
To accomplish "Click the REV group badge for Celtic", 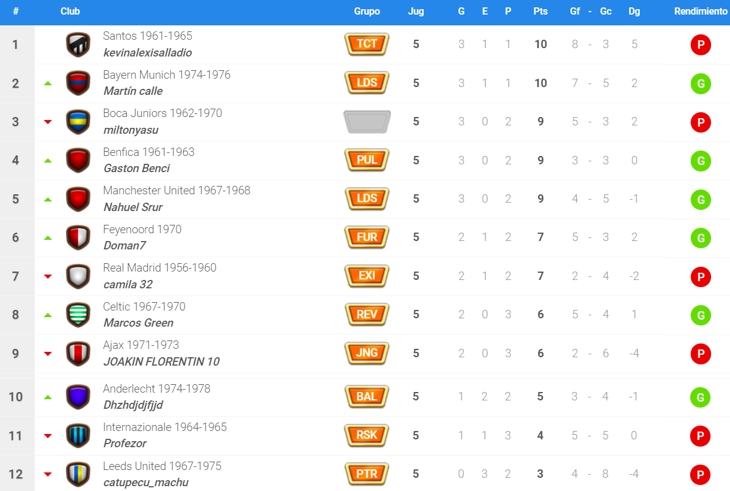I will [x=367, y=315].
